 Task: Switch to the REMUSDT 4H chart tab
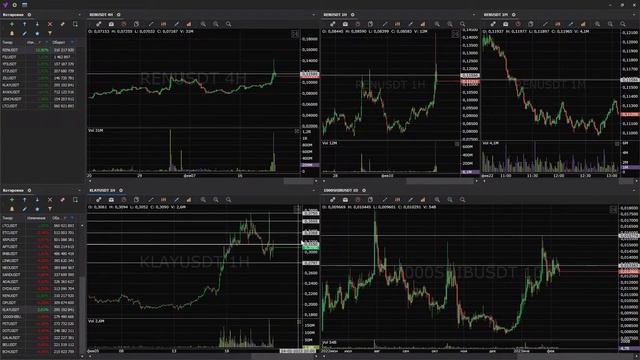(101, 15)
